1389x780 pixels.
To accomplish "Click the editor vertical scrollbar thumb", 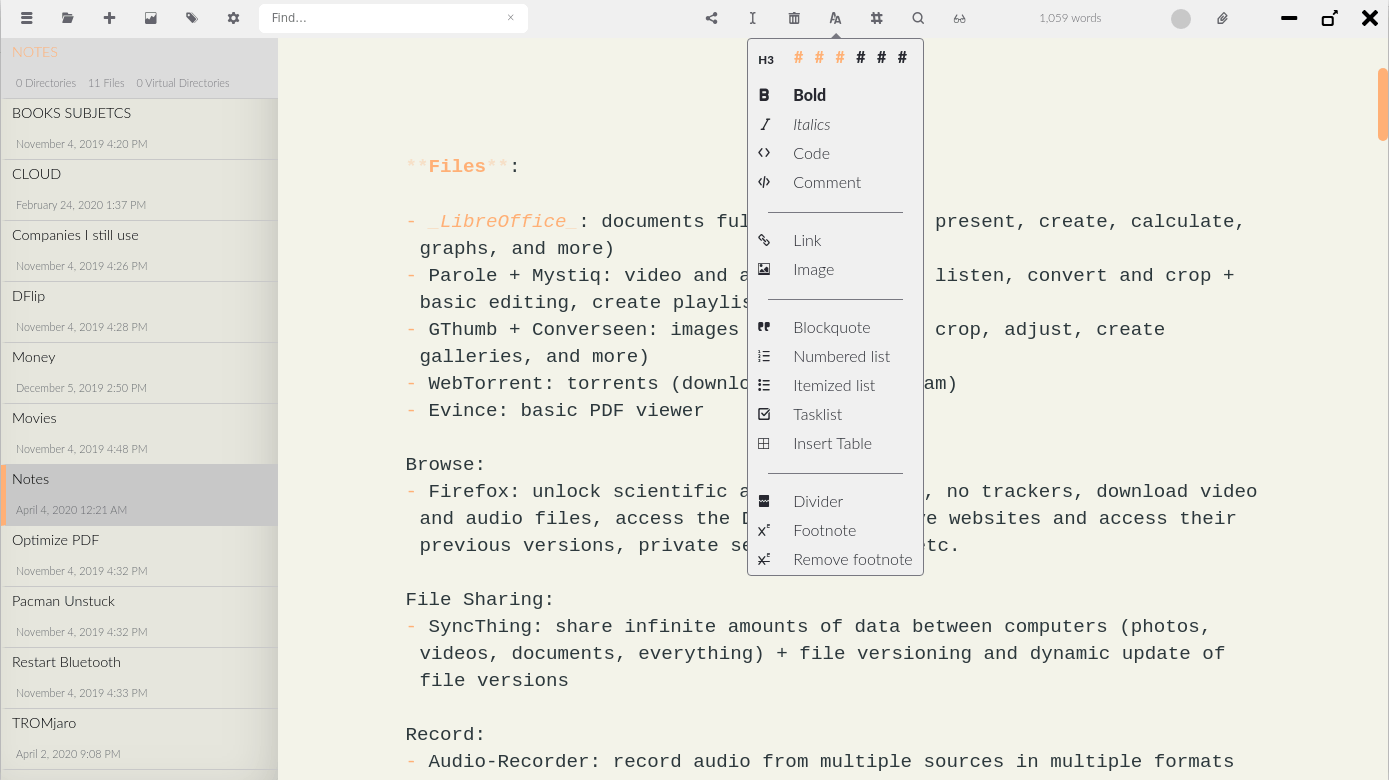I will point(1383,104).
